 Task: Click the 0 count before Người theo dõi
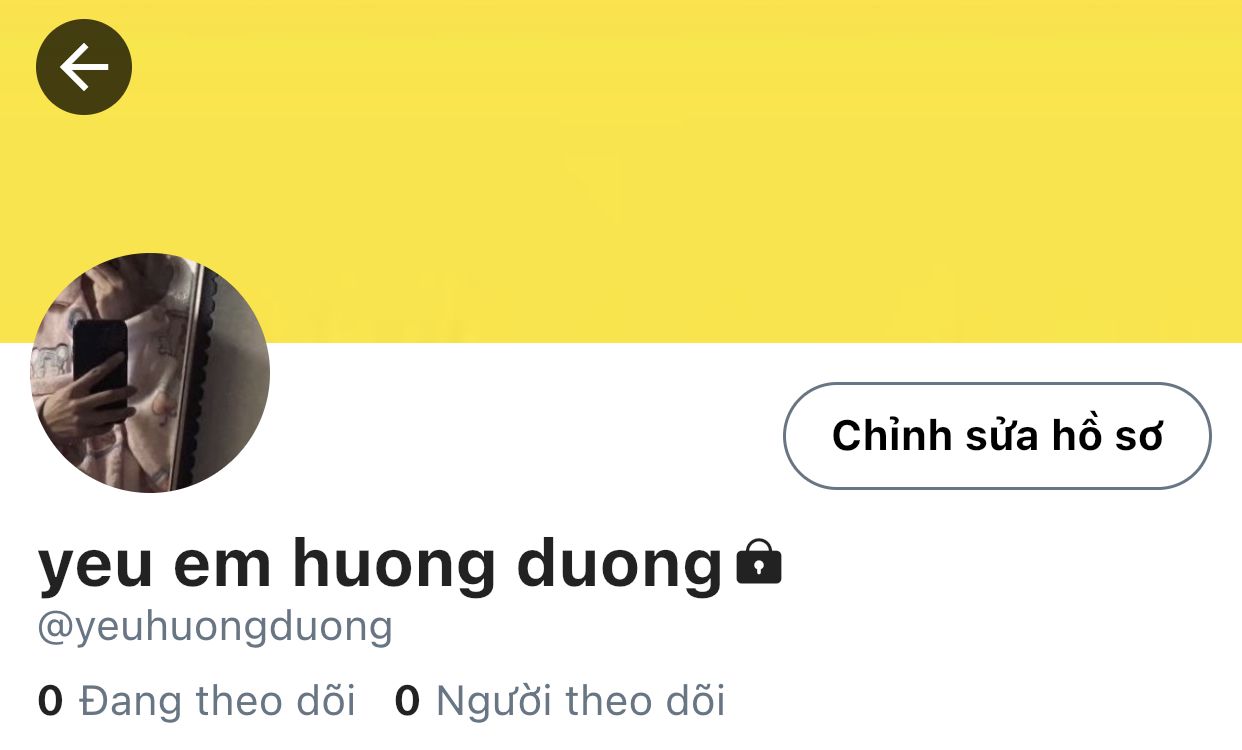click(x=407, y=701)
